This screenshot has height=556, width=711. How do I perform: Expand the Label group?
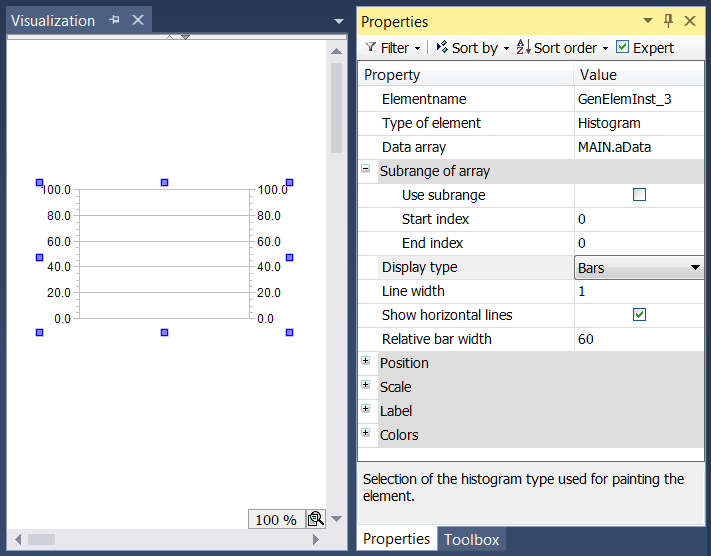[365, 409]
